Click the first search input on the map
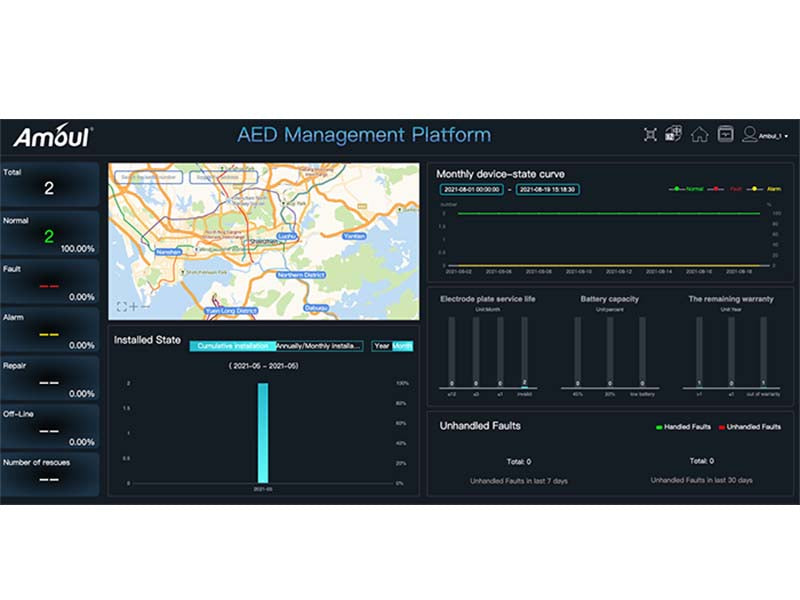Screen dimensions: 800x600 pos(147,177)
